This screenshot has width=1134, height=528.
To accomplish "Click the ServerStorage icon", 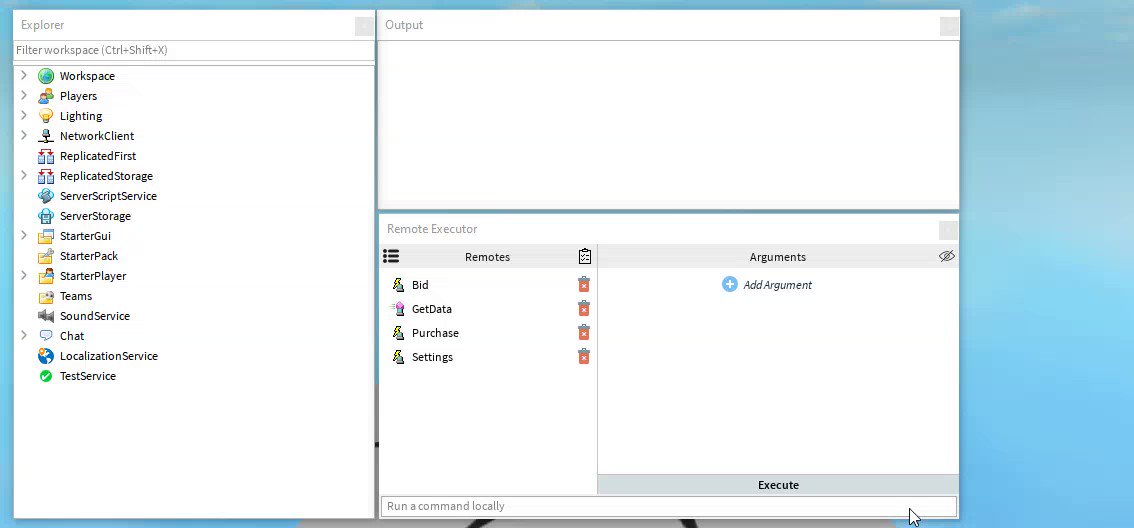I will [x=46, y=216].
